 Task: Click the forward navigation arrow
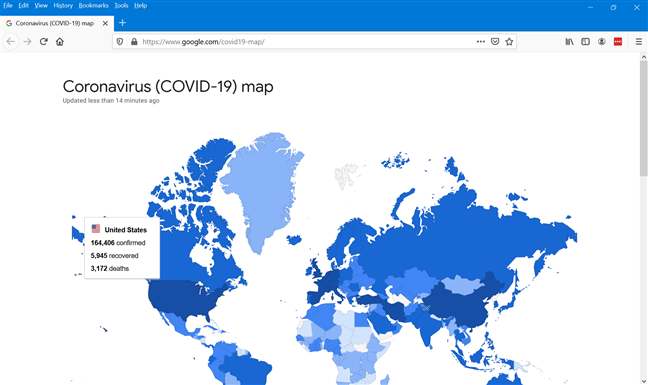click(27, 42)
